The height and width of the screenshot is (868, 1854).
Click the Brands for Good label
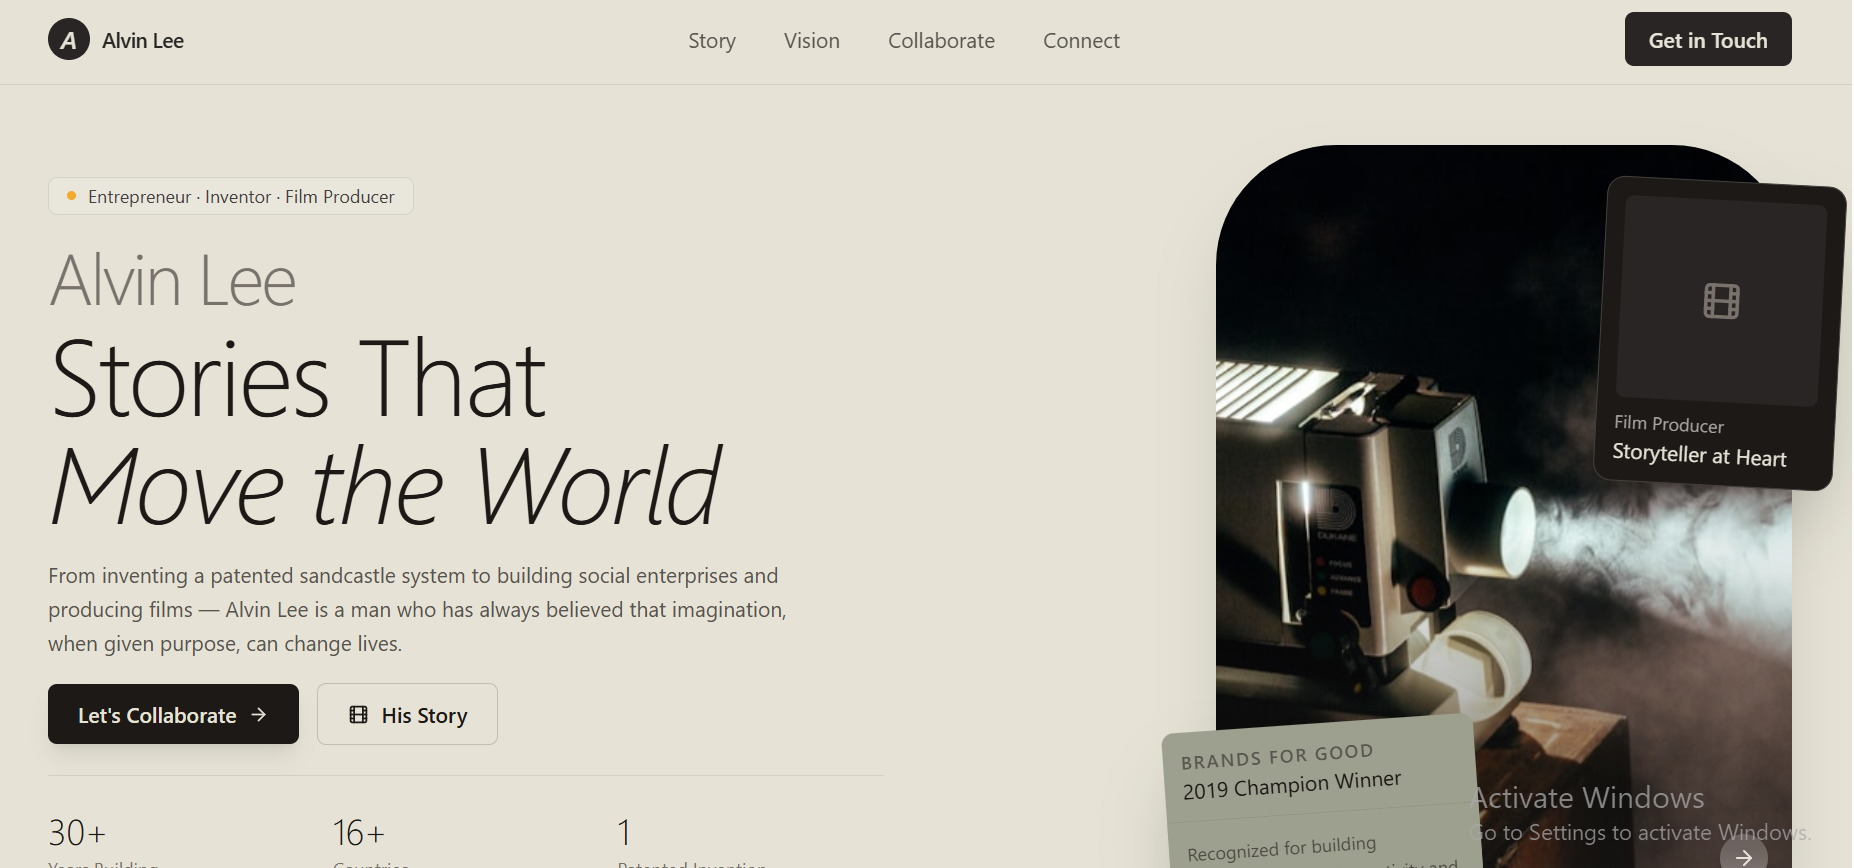pos(1277,756)
